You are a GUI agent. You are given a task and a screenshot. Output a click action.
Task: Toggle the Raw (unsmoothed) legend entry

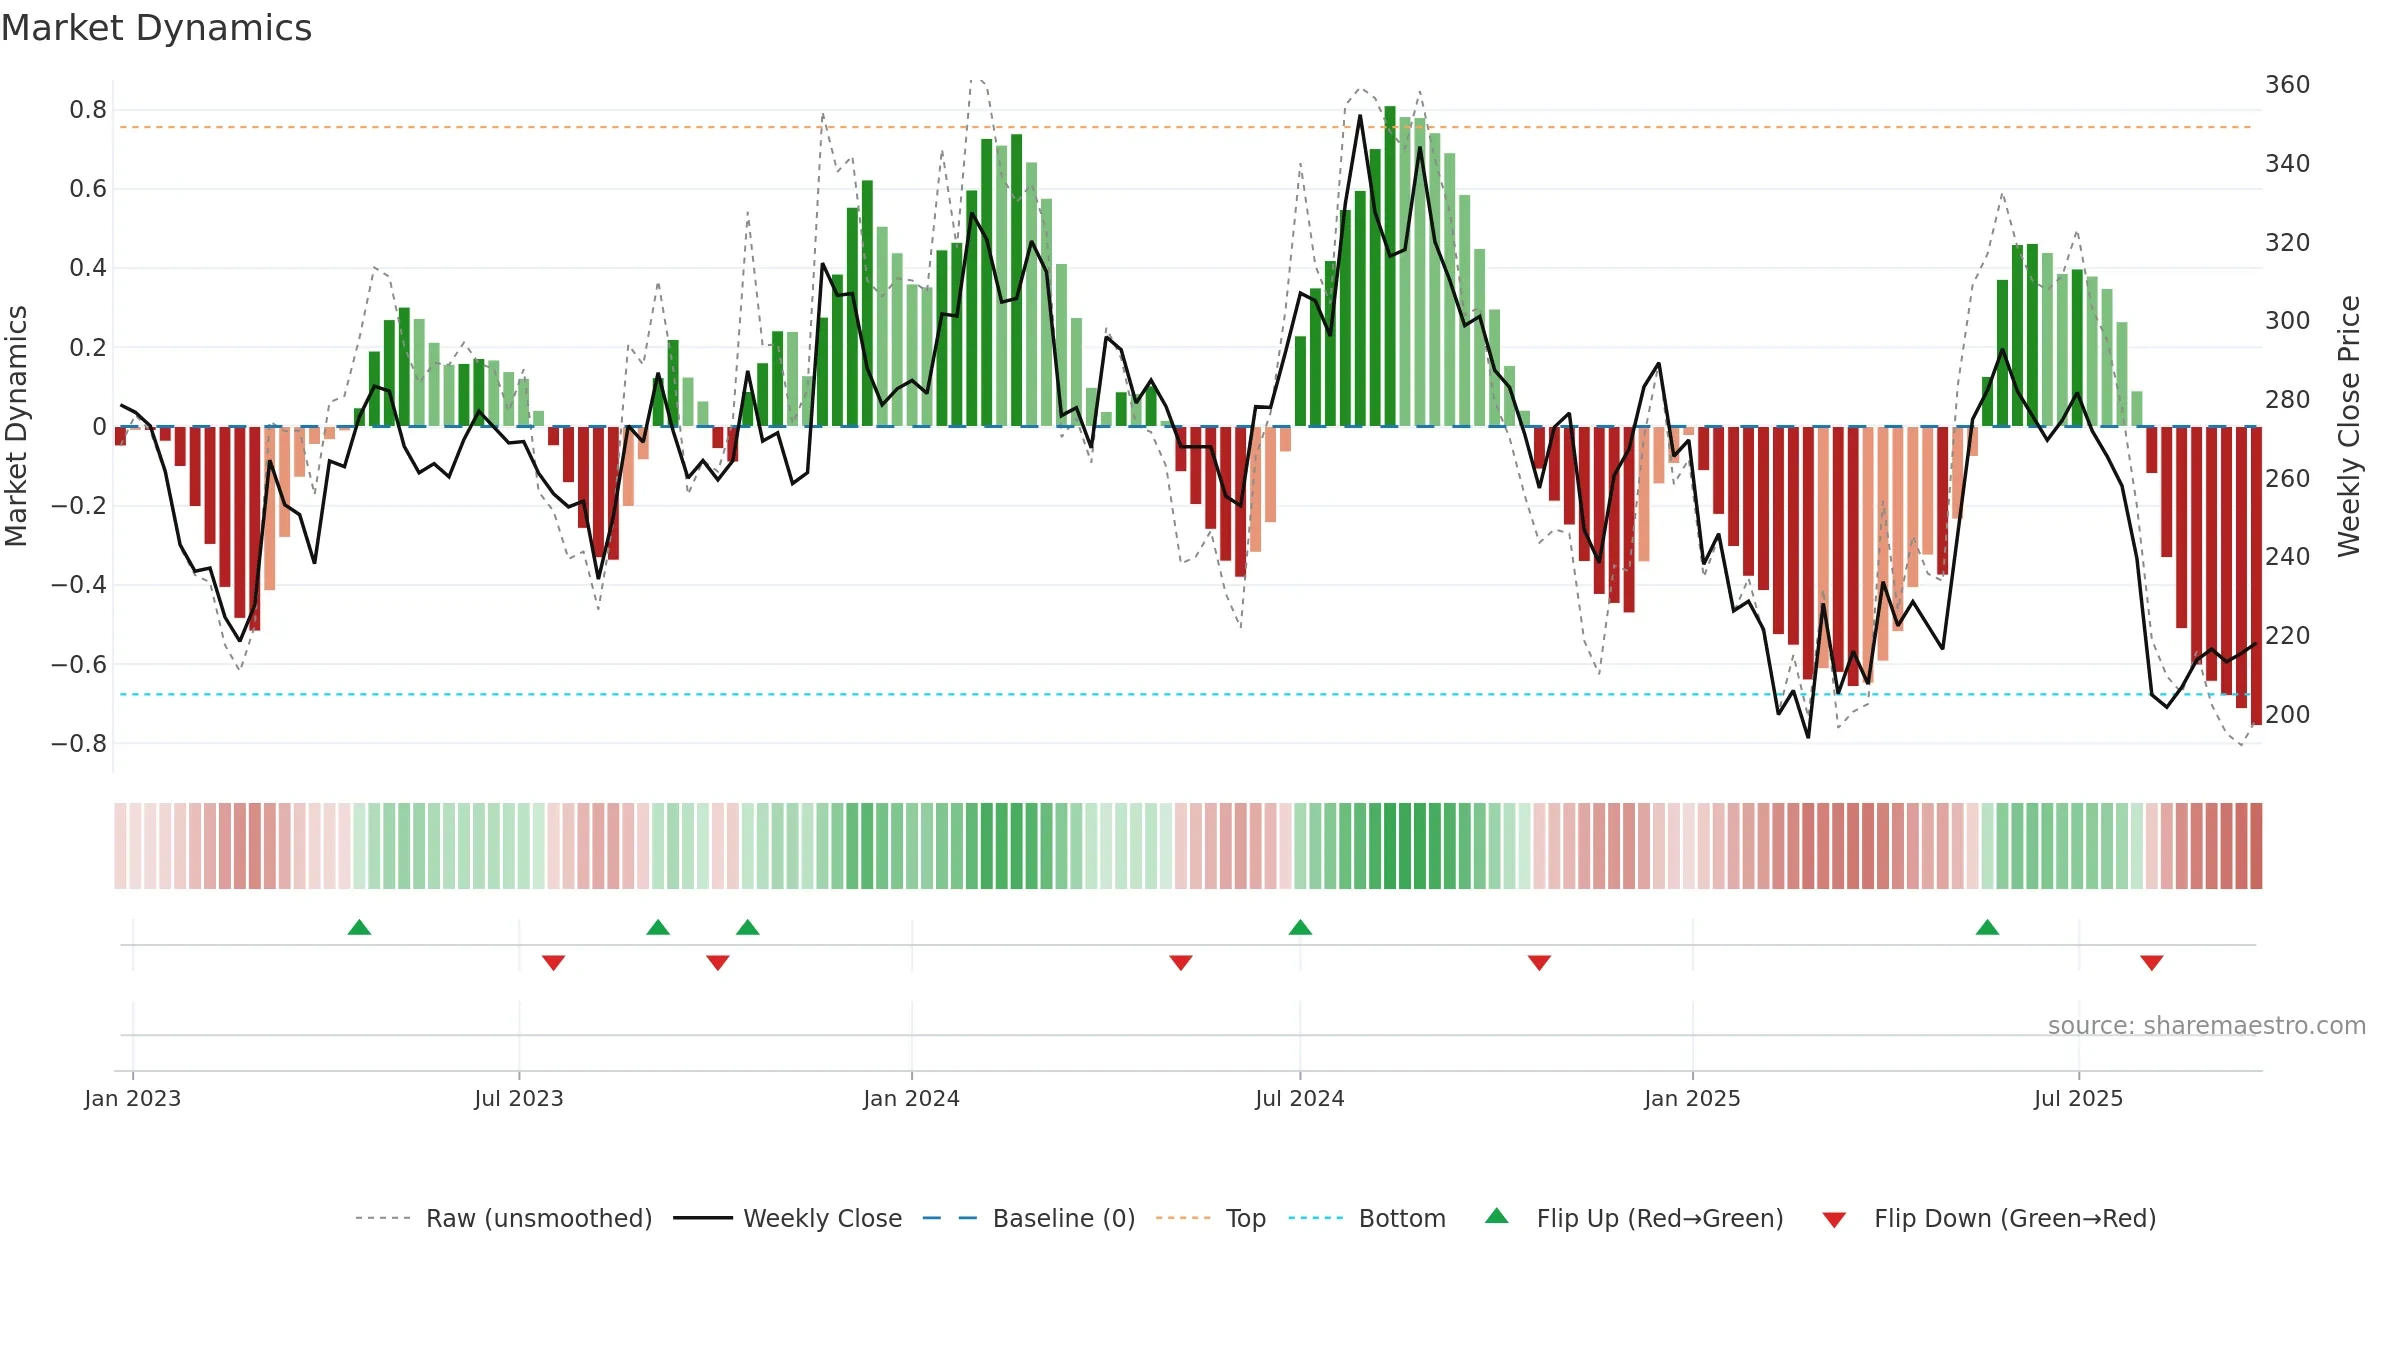click(x=503, y=1218)
